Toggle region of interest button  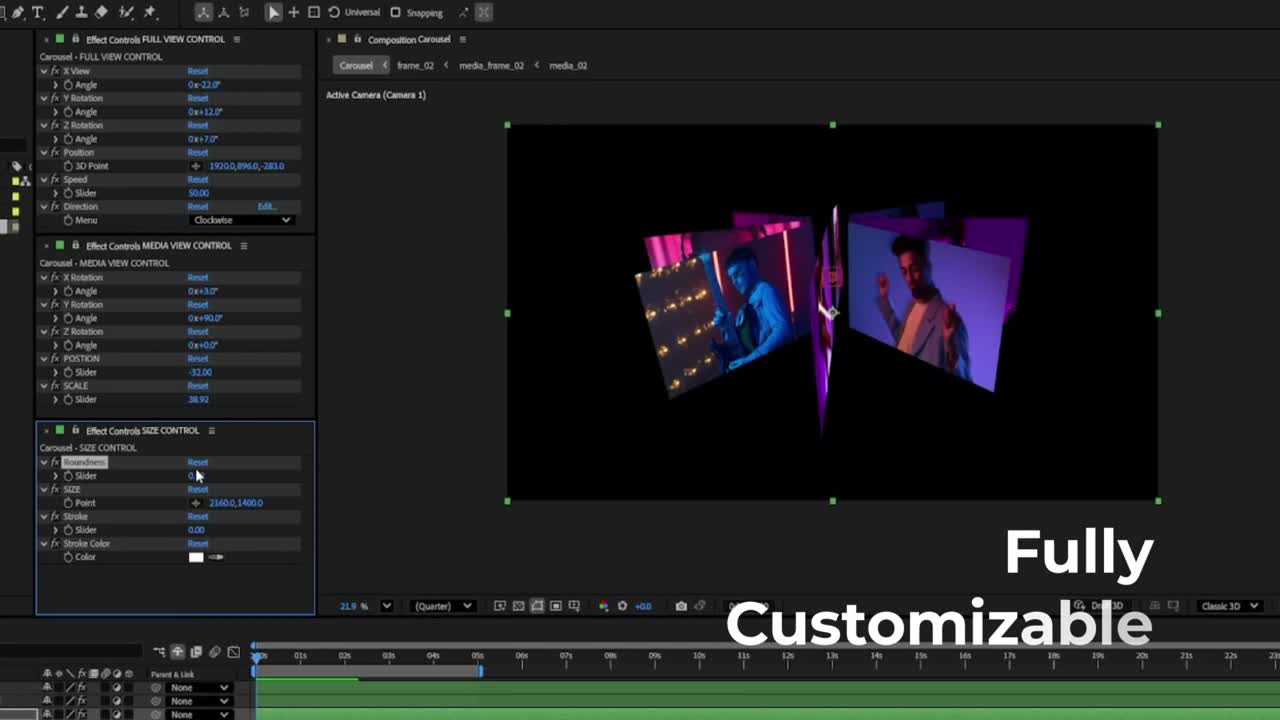tap(556, 606)
